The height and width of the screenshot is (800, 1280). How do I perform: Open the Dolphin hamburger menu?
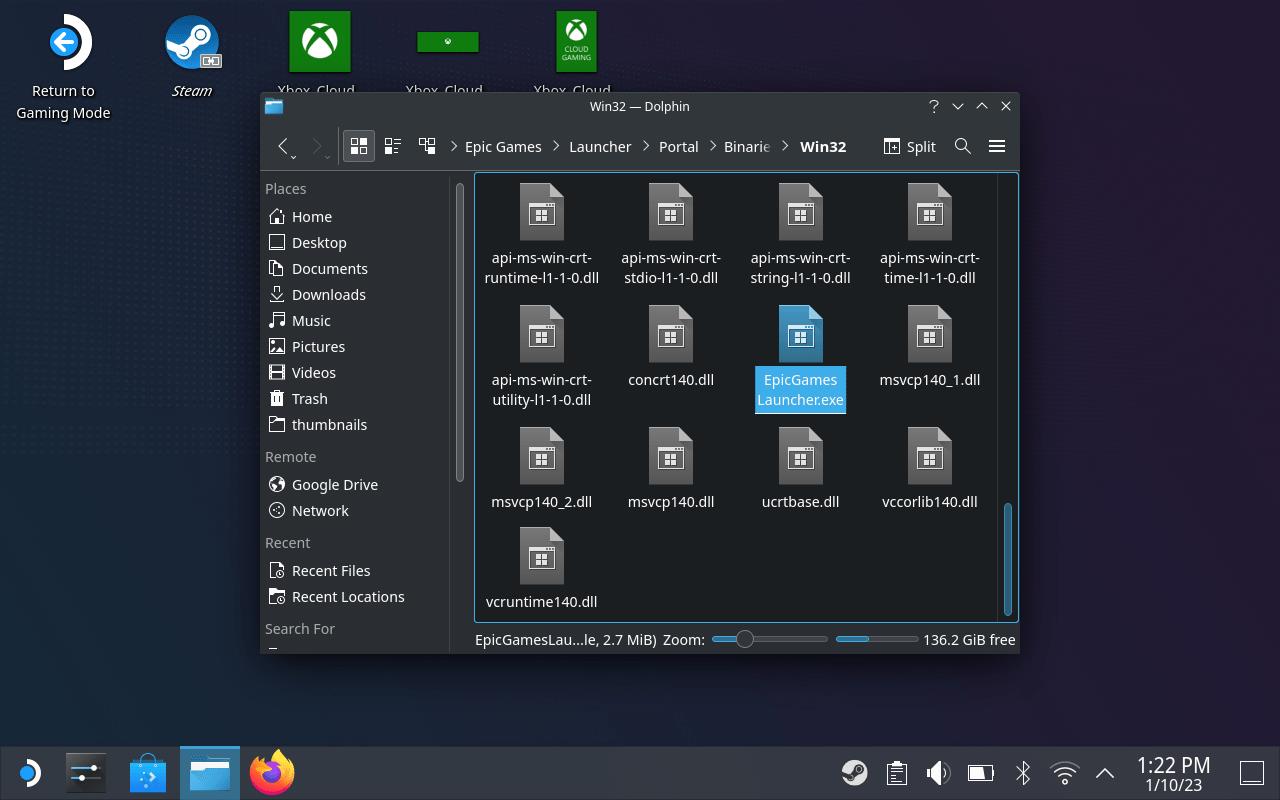point(996,146)
